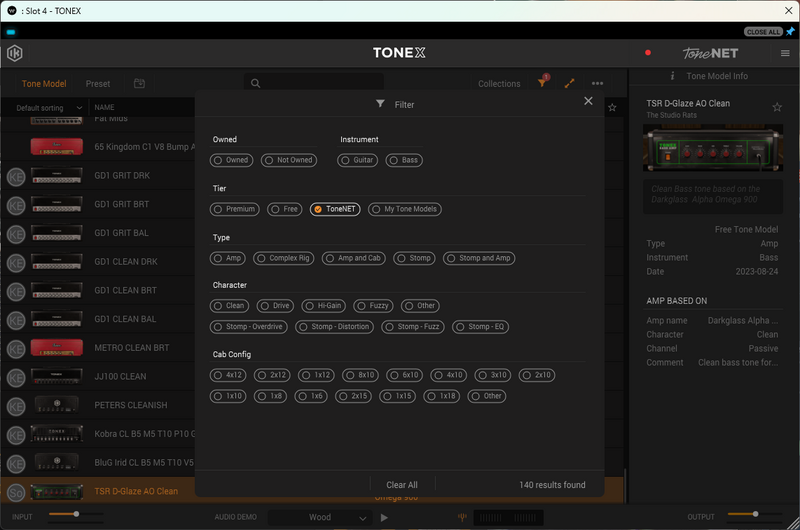Click the search input field

click(314, 83)
